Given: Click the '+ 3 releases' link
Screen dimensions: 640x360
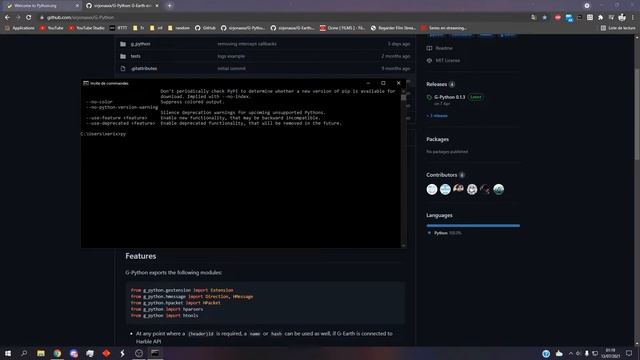Looking at the screenshot, I should point(437,116).
